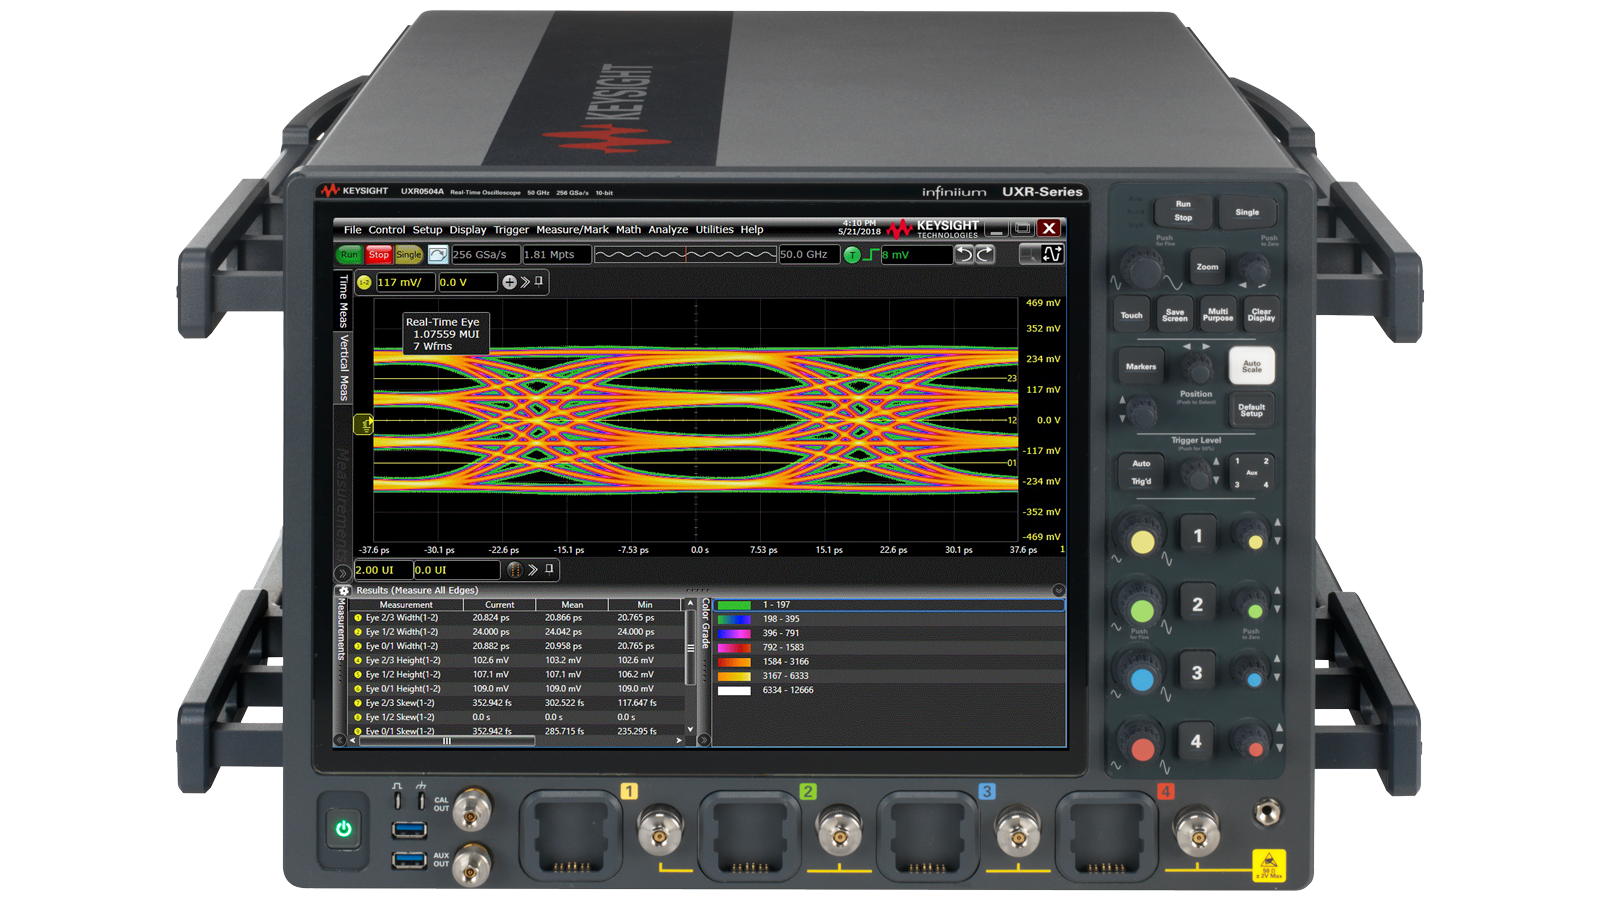Click the redo arrow icon

pyautogui.click(x=985, y=255)
